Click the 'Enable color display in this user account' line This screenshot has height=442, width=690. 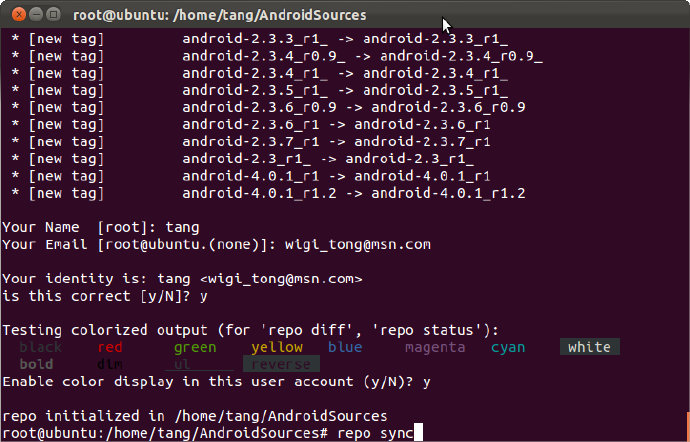pos(216,382)
